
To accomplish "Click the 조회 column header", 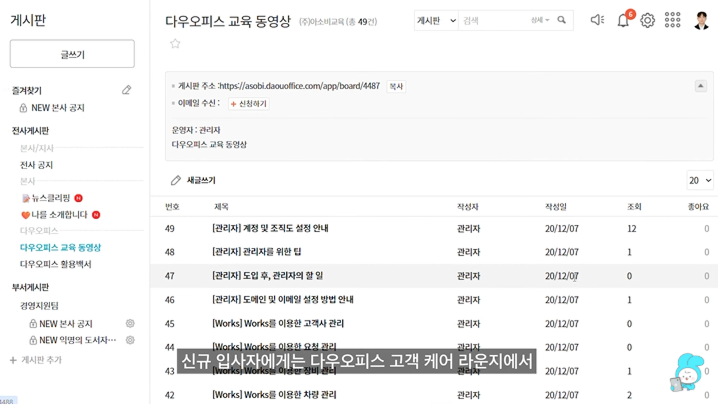I will coord(634,207).
